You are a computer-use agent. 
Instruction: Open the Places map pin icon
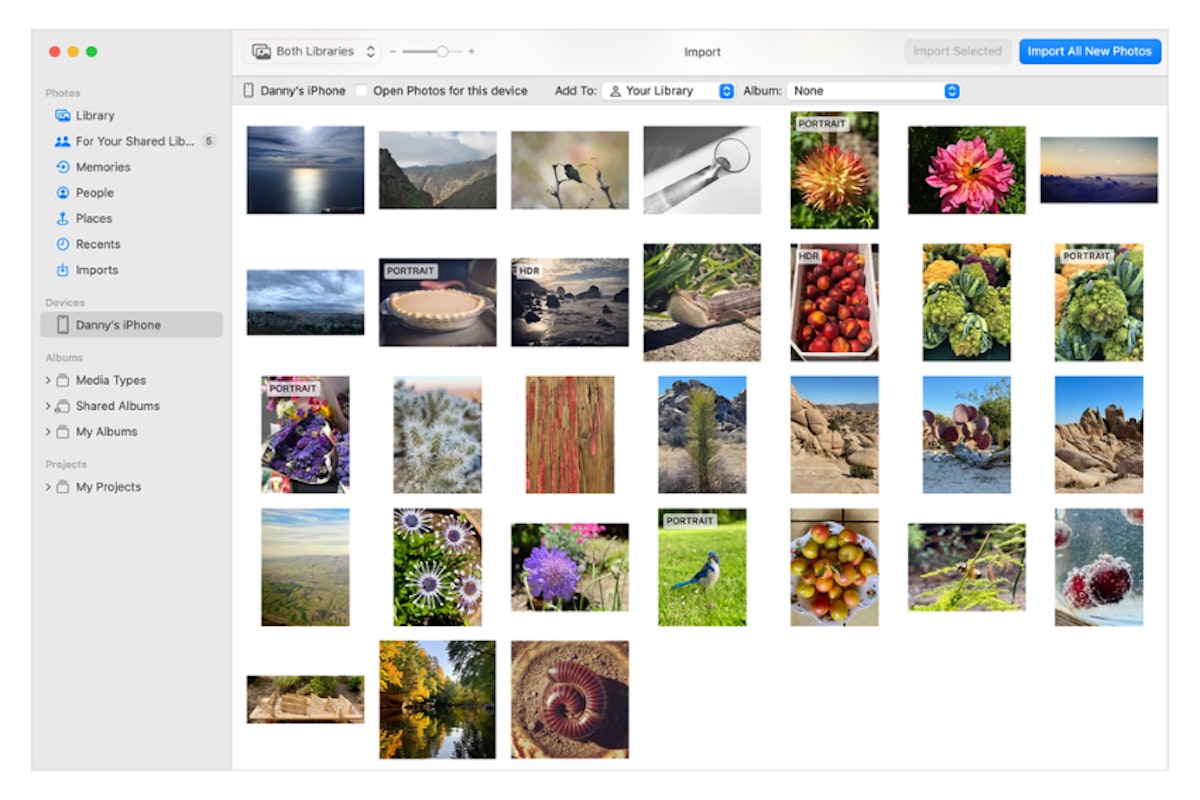62,219
